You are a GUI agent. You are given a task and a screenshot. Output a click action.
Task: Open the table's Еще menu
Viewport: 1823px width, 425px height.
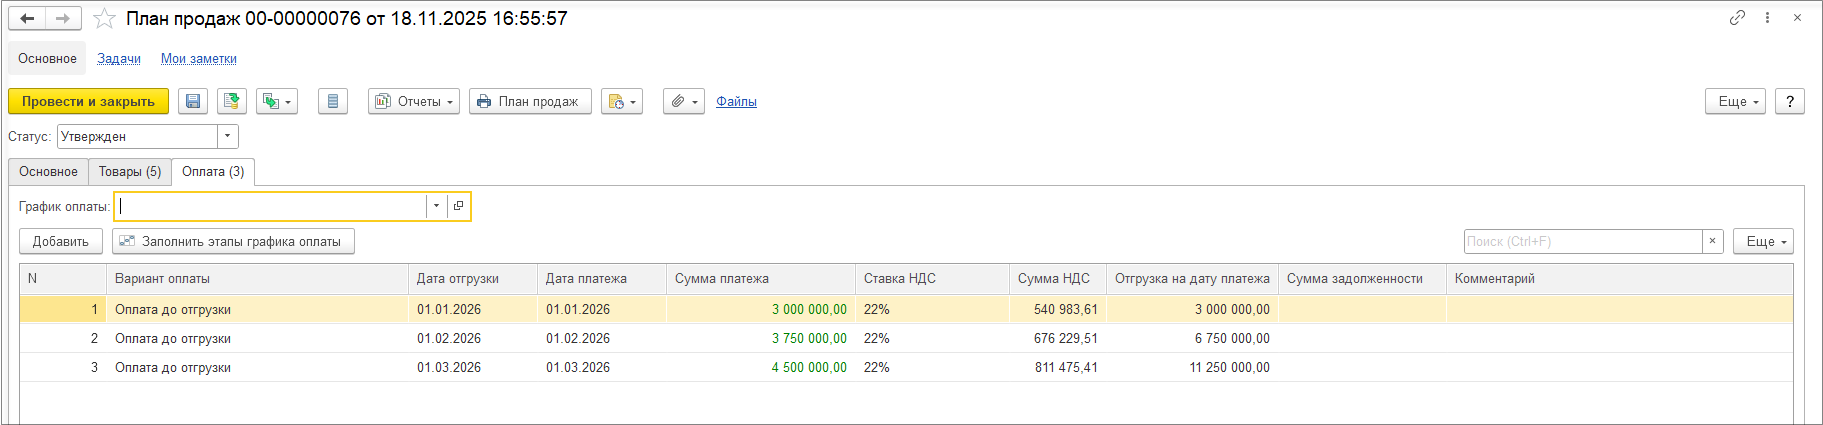[x=1762, y=241]
